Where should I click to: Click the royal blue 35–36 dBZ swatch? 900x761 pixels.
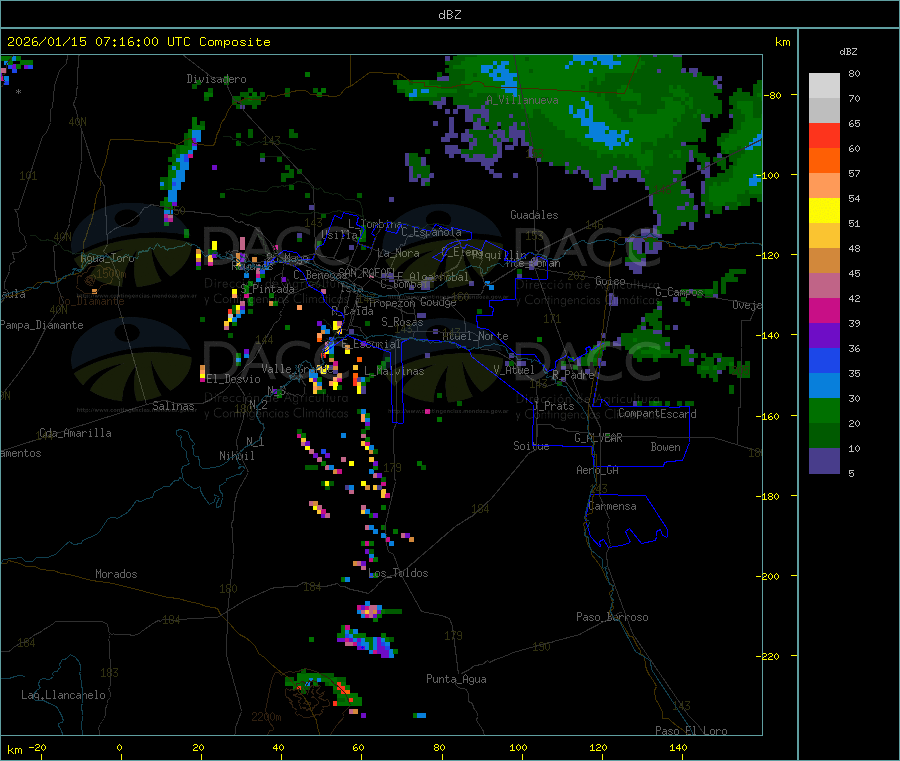pos(824,360)
